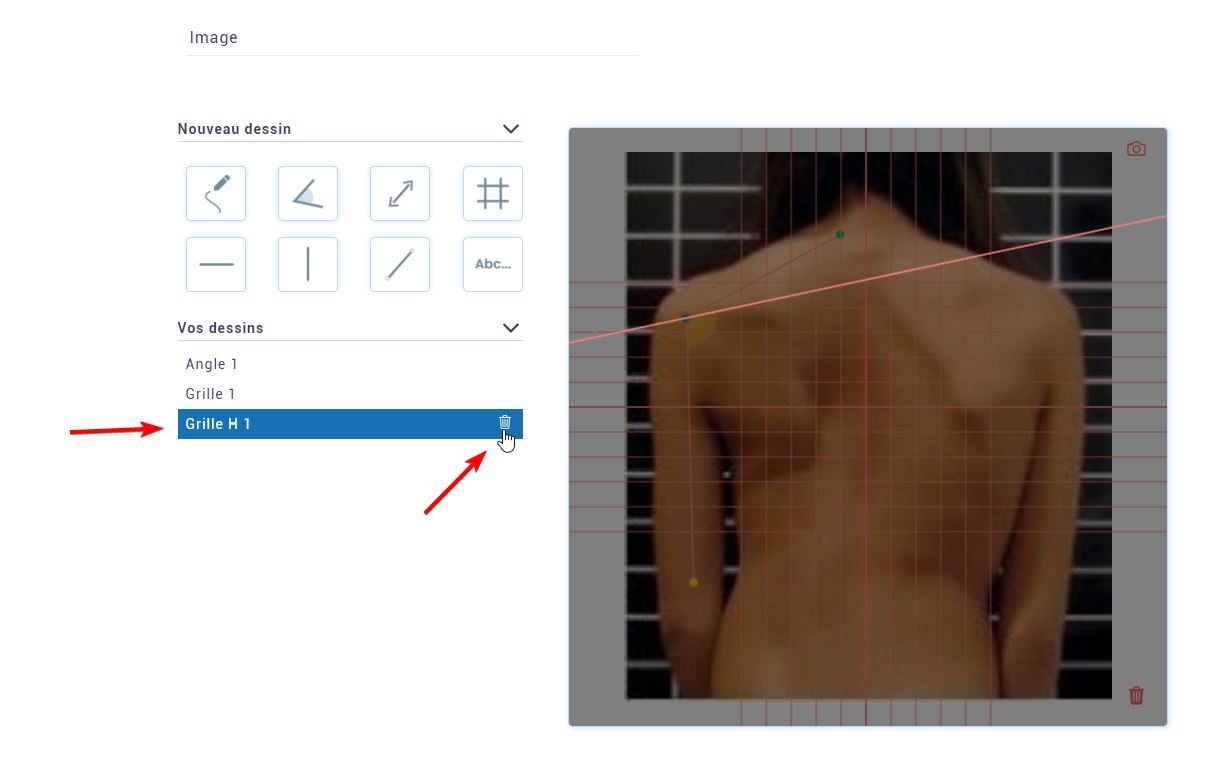The image size is (1212, 778).
Task: Select the diagonal line segment tool
Action: (400, 264)
